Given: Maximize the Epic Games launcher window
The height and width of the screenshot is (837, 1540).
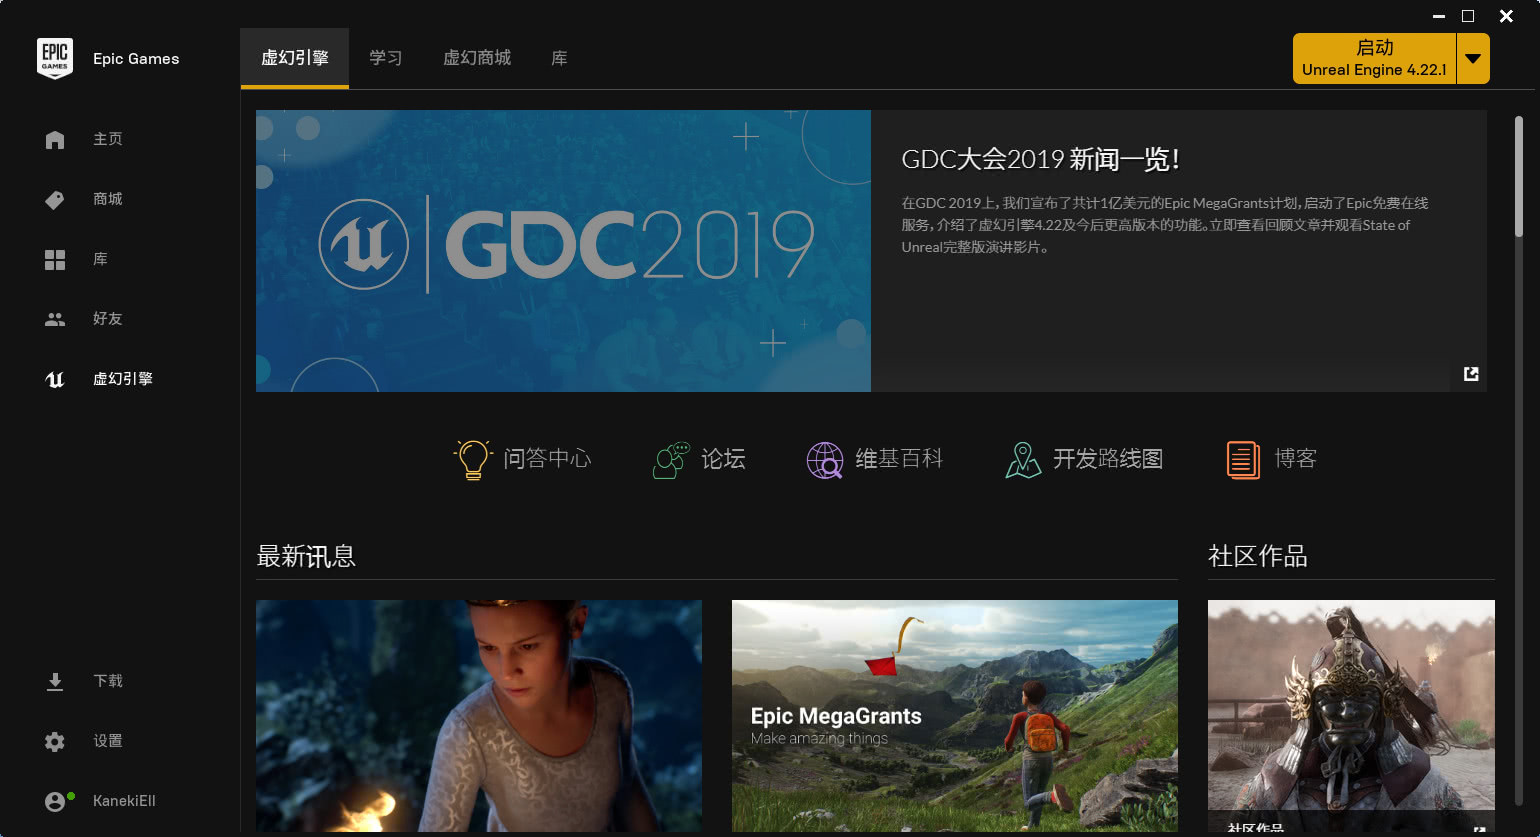Looking at the screenshot, I should coord(1468,16).
